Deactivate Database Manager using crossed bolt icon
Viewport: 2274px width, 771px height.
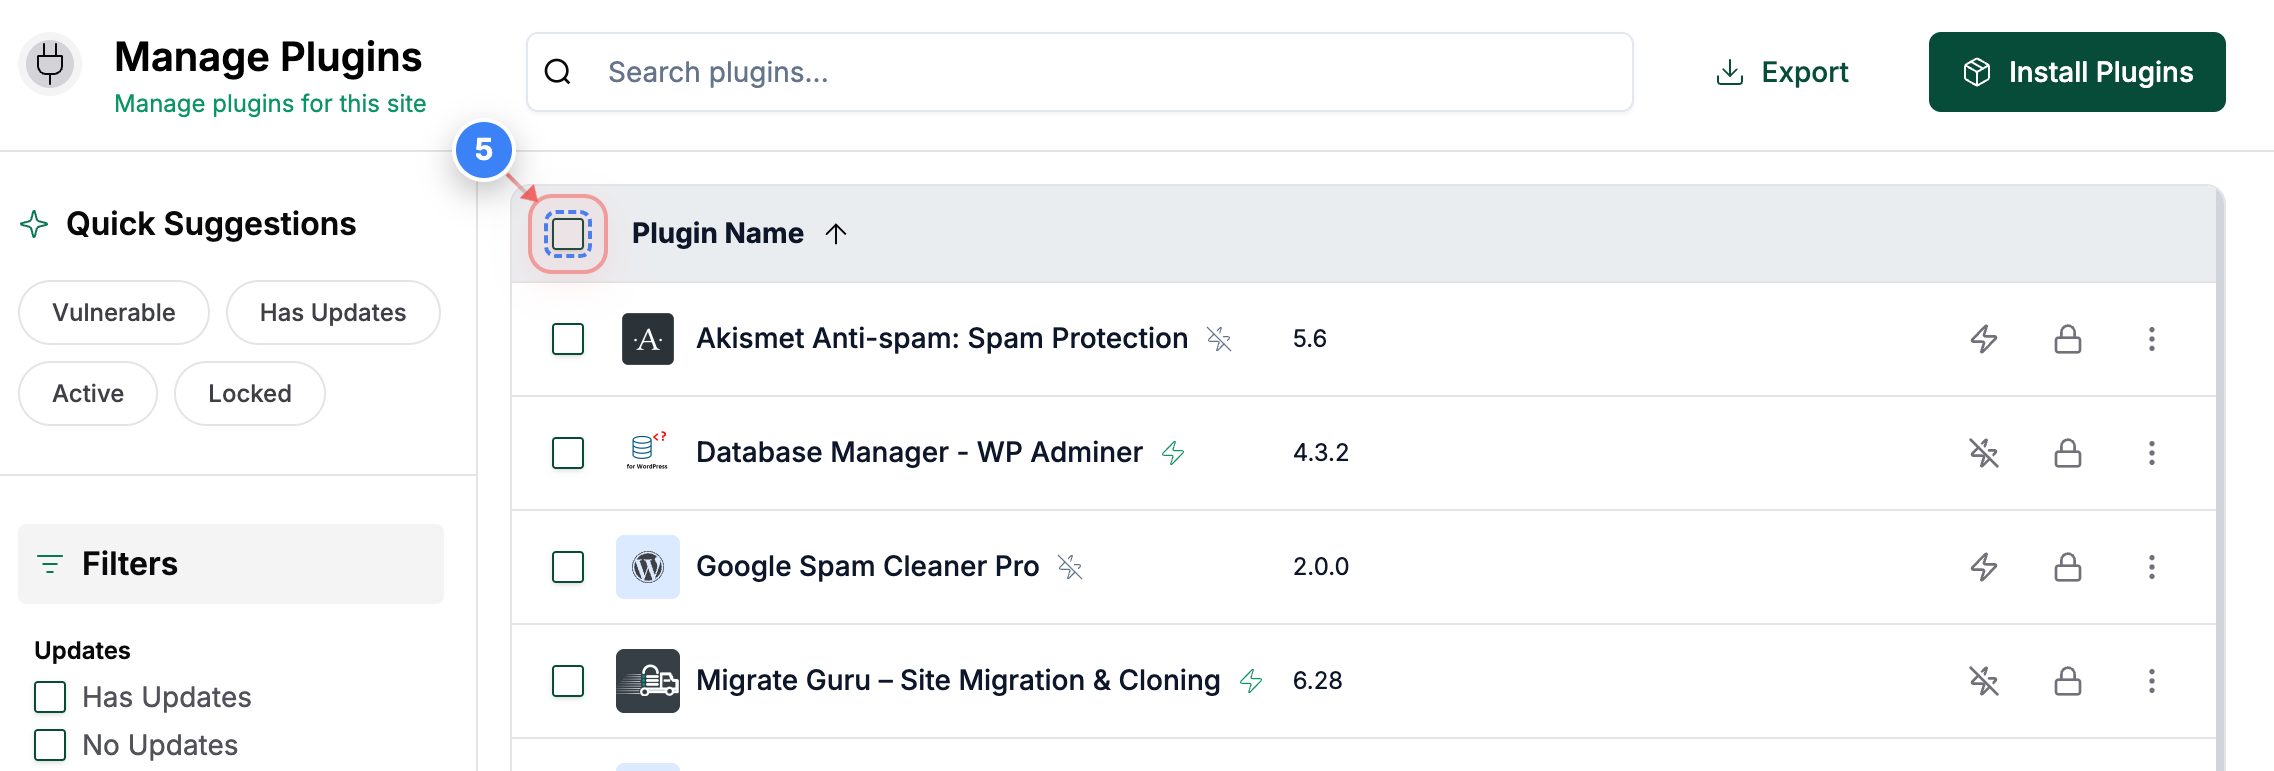pos(1984,453)
